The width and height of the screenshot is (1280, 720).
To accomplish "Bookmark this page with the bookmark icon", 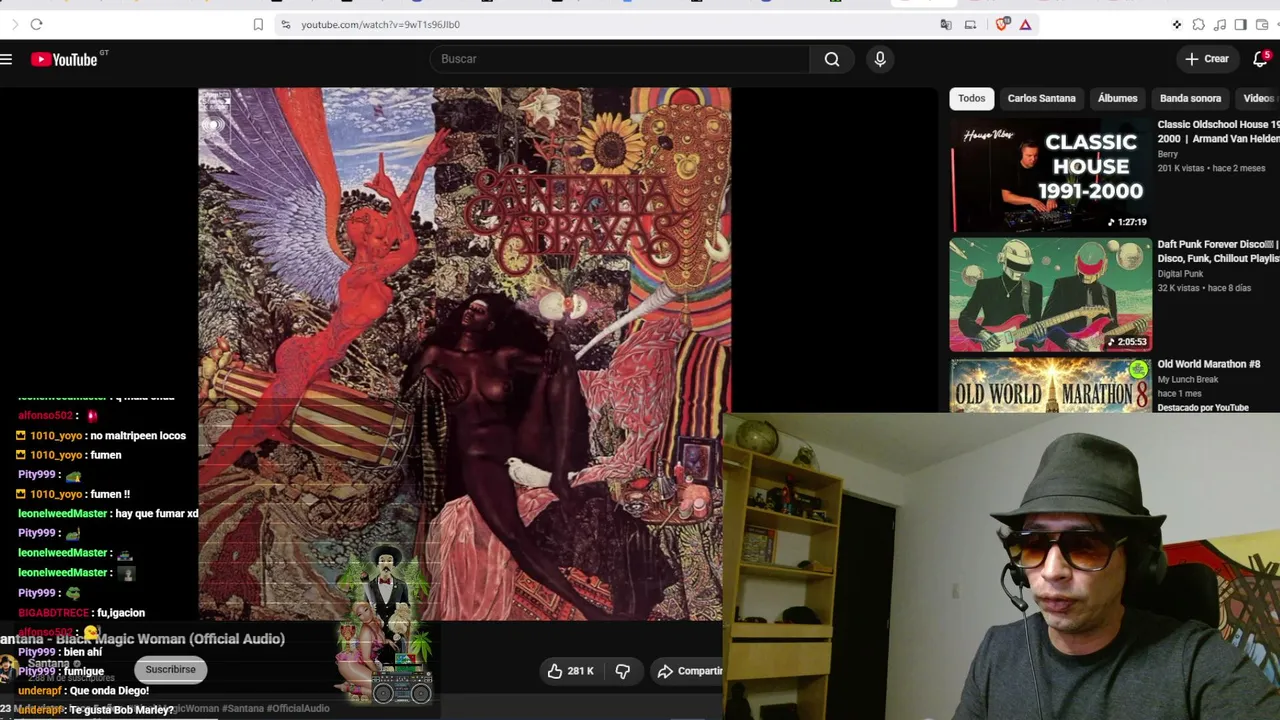I will [x=258, y=24].
